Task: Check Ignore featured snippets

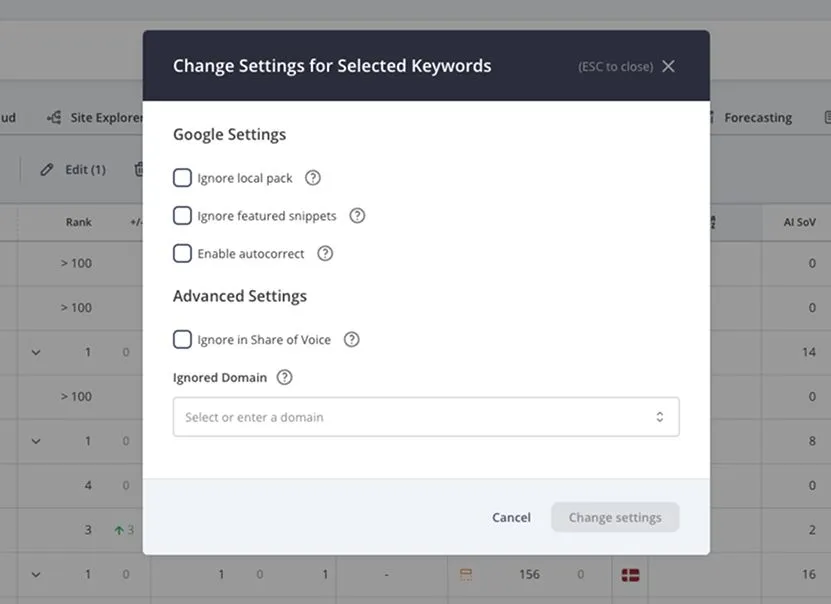Action: [182, 215]
